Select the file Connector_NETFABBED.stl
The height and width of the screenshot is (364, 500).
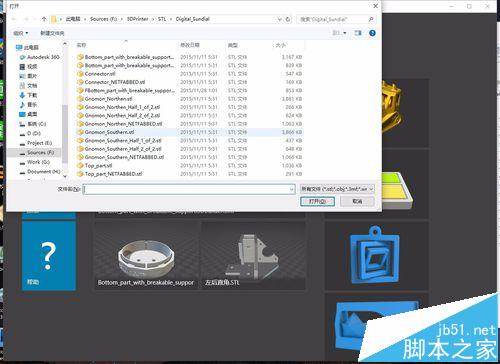(x=189, y=82)
